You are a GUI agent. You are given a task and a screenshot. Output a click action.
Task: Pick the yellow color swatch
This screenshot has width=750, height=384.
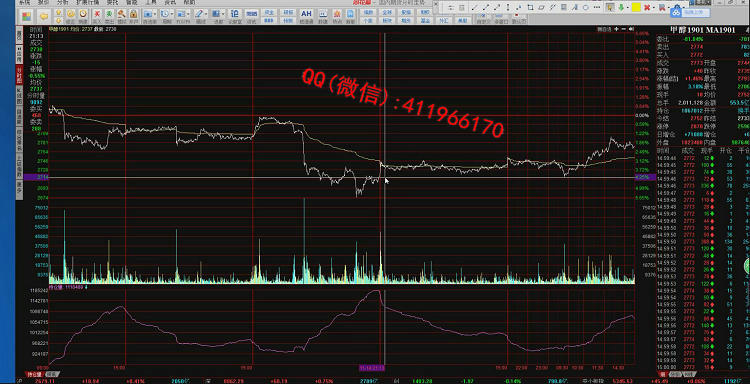[636, 7]
